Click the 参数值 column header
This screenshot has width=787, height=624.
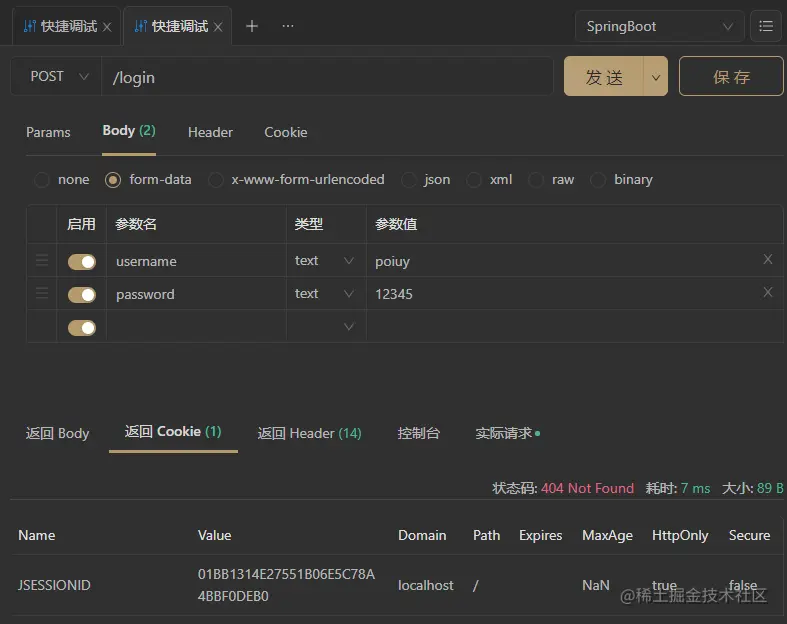[x=396, y=224]
